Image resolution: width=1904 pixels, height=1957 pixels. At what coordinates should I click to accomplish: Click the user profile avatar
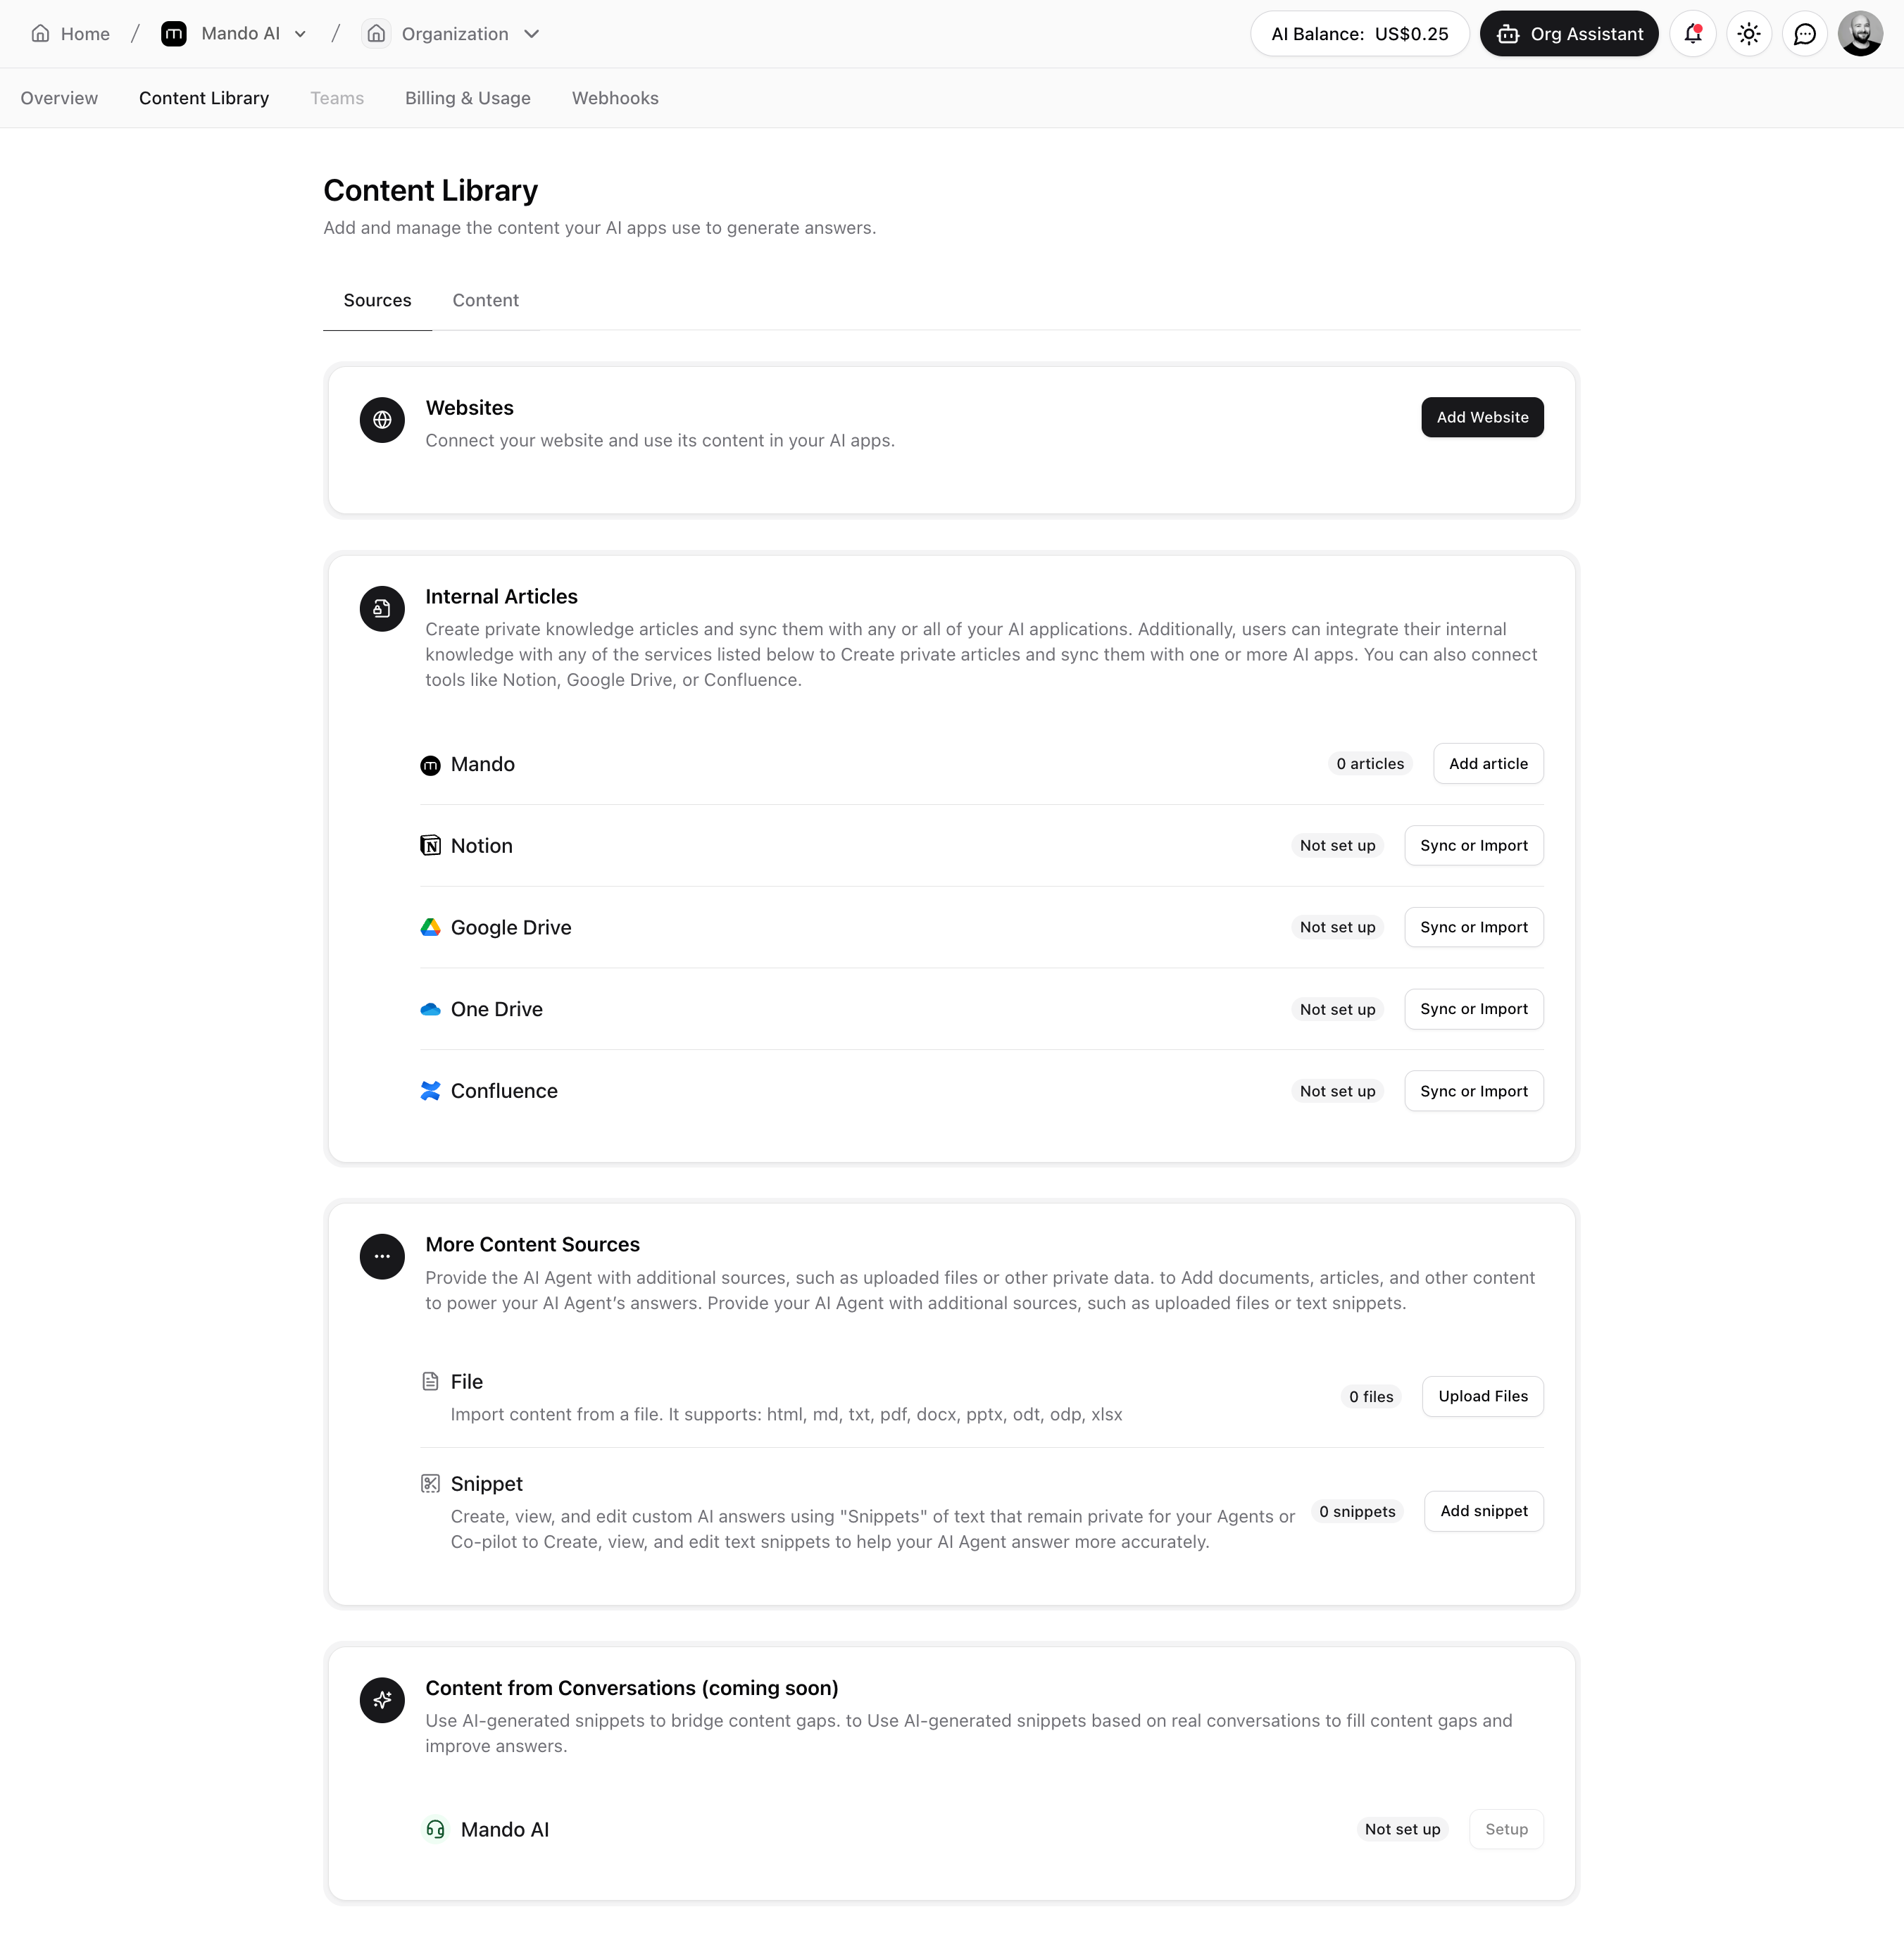click(x=1860, y=34)
